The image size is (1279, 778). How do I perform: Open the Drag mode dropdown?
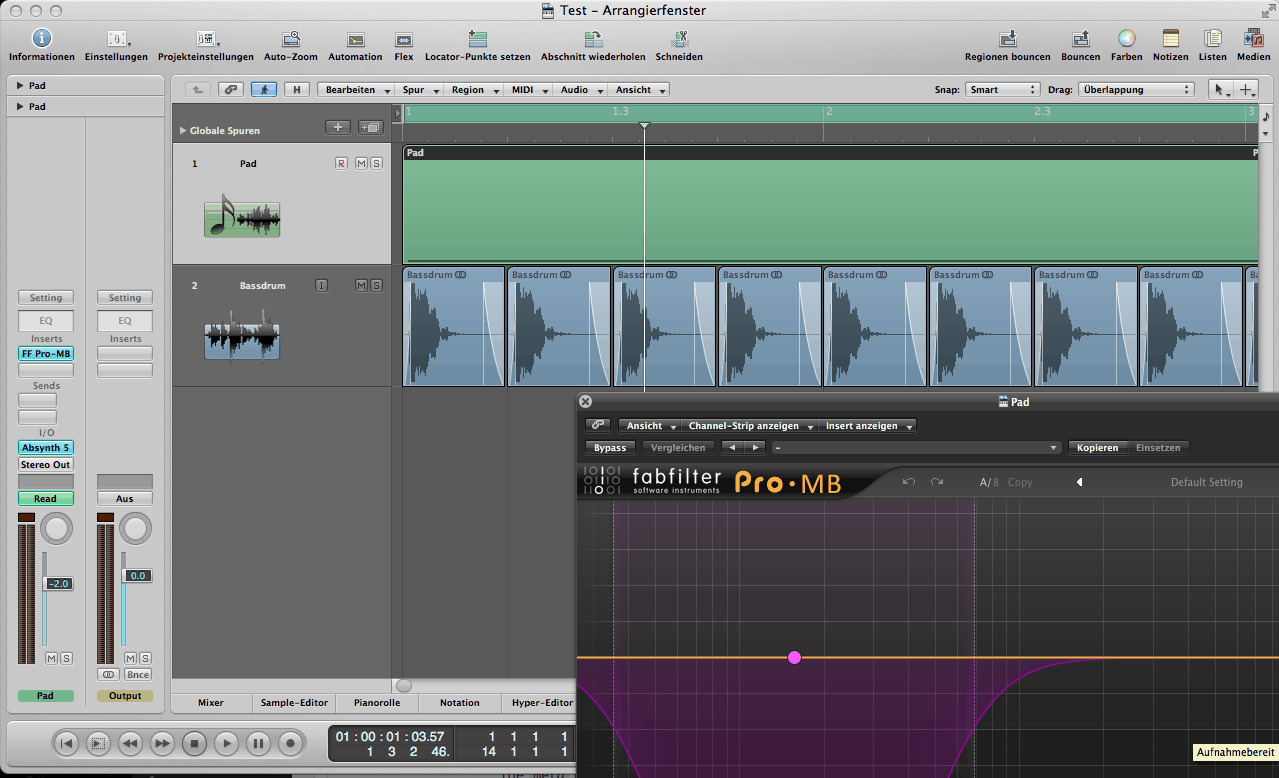point(1136,90)
